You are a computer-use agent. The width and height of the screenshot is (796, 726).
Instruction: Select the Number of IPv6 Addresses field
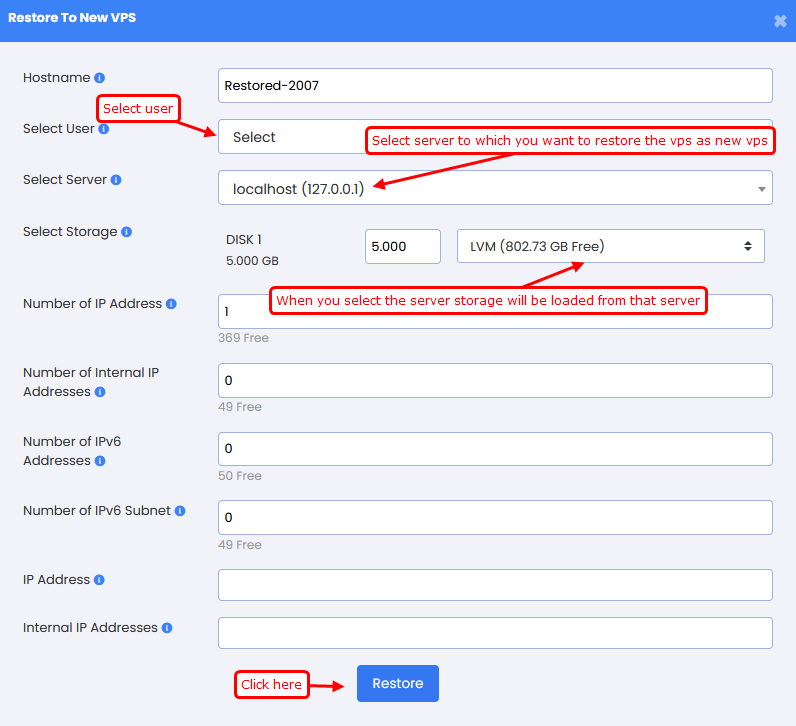495,450
